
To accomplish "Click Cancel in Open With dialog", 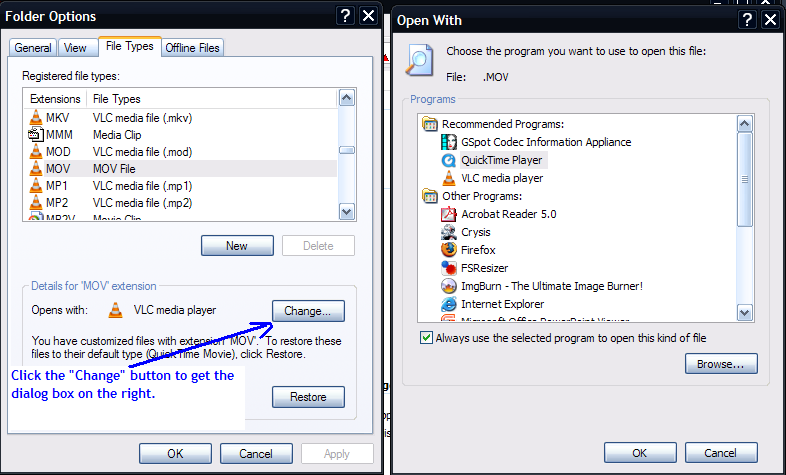I will click(721, 452).
